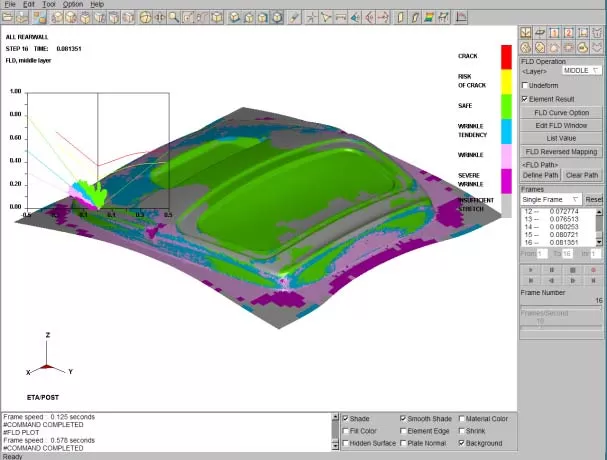Click the side-panel icon labeled 2
The image size is (607, 460).
(x=568, y=33)
